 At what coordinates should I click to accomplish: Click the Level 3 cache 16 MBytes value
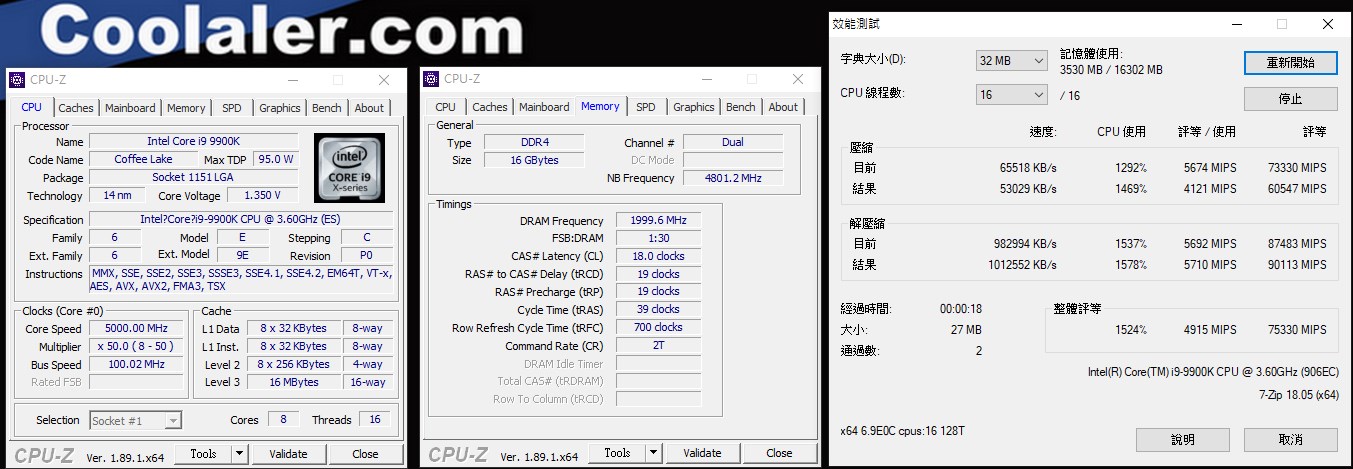tap(294, 383)
